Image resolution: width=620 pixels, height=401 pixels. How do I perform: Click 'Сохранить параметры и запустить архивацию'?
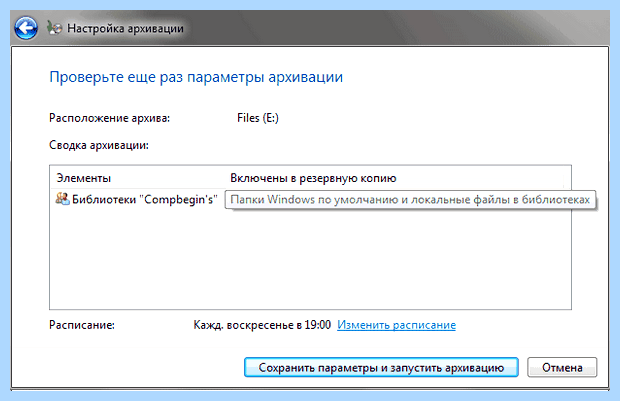click(381, 367)
